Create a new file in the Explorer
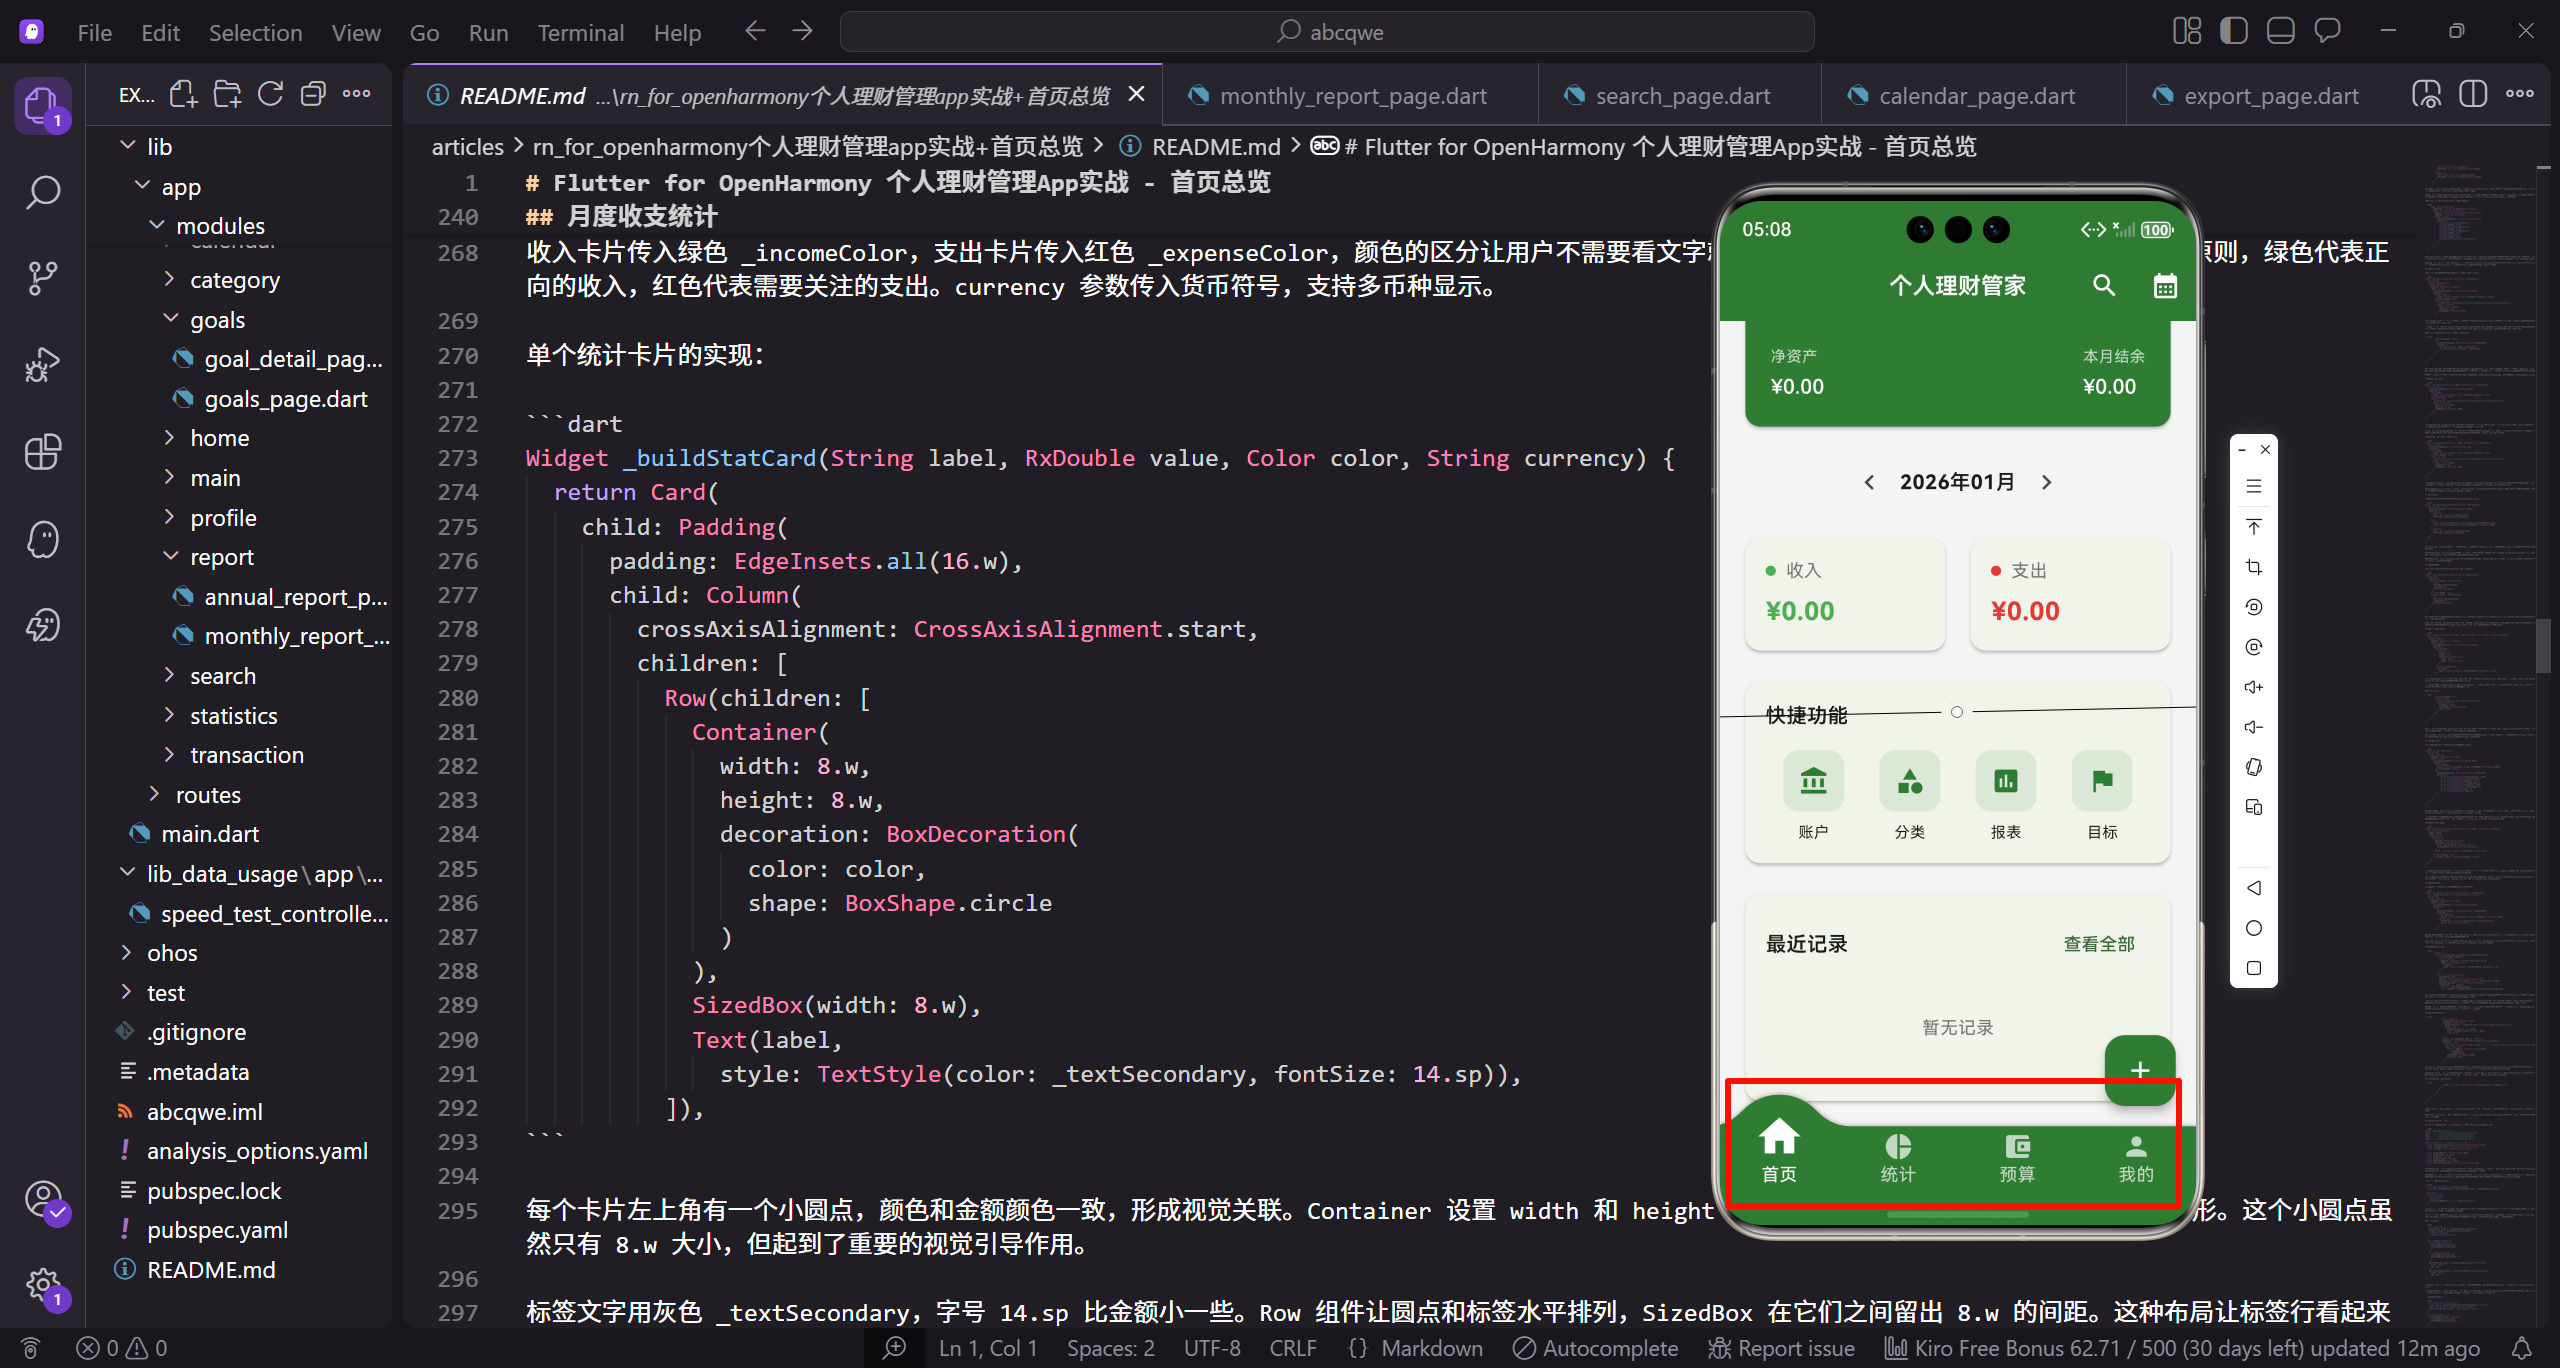2560x1368 pixels. (183, 93)
